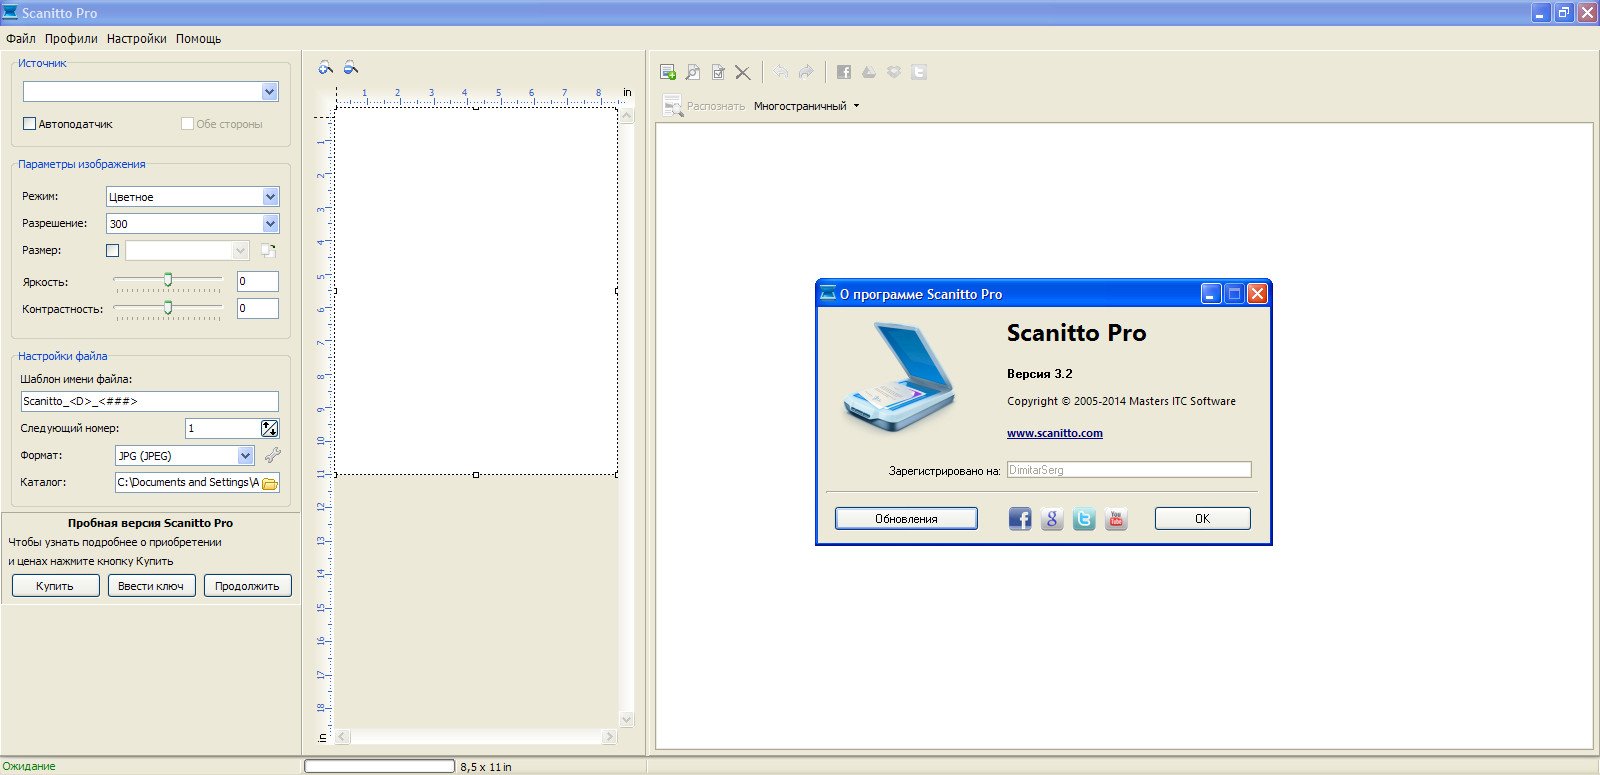Click the Распознать OCR icon
Viewport: 1600px width, 775px height.
coord(673,105)
